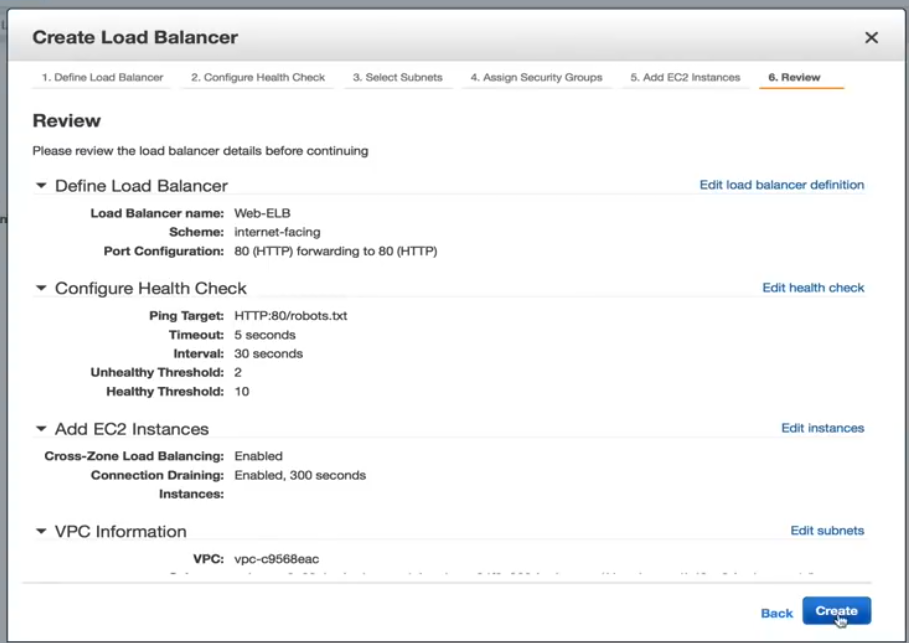Collapse the Configure Health Check section triangle

coord(41,288)
